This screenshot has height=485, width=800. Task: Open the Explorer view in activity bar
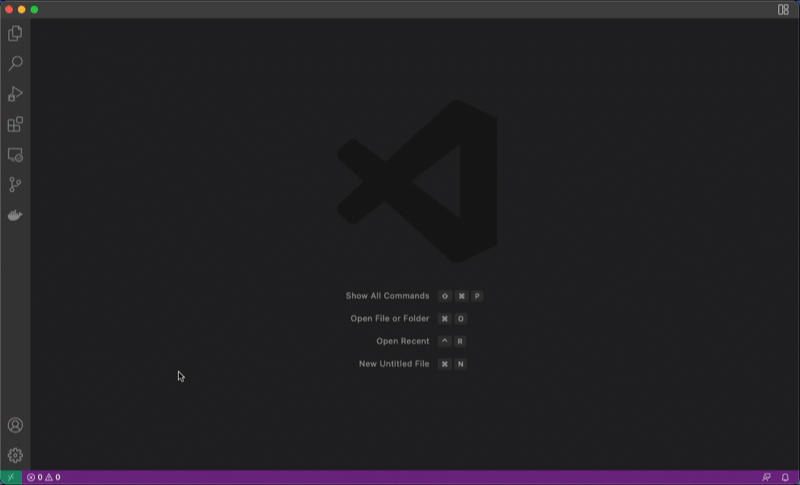pos(15,33)
